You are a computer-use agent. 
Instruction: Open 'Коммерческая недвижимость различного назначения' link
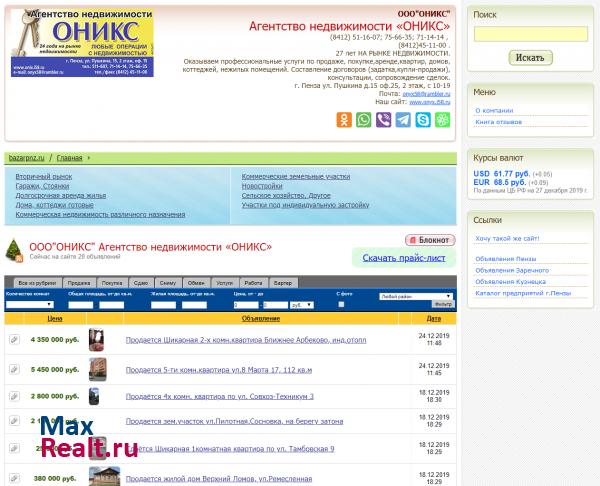[x=100, y=215]
